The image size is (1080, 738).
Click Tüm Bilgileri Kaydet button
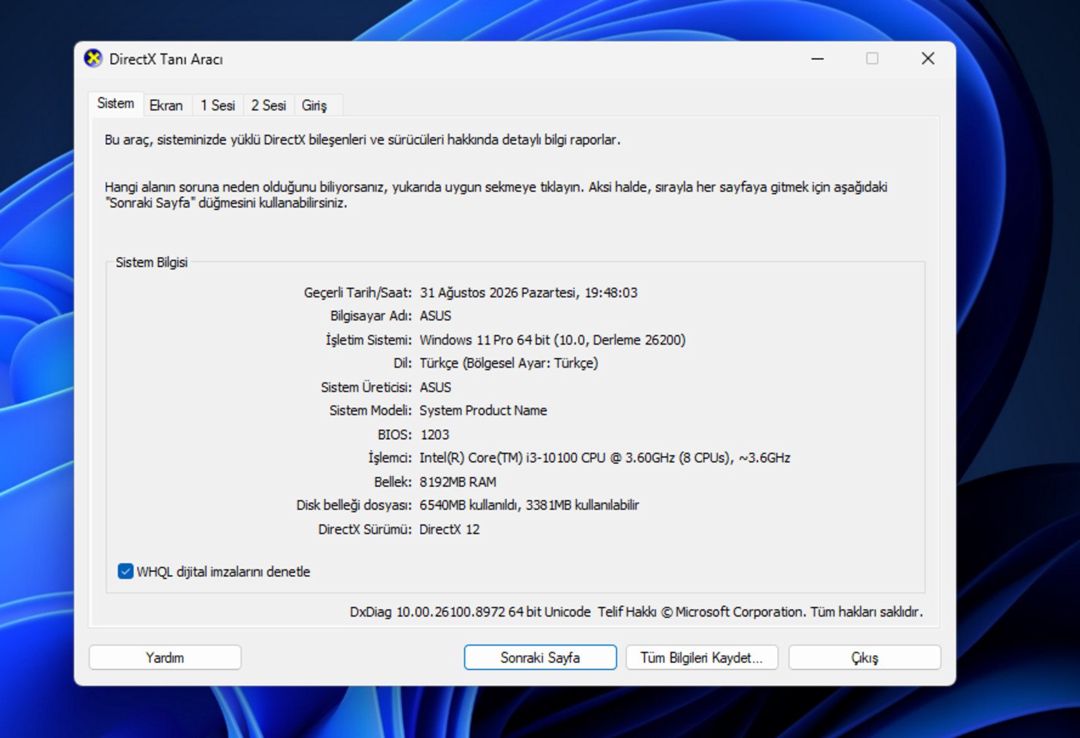702,657
